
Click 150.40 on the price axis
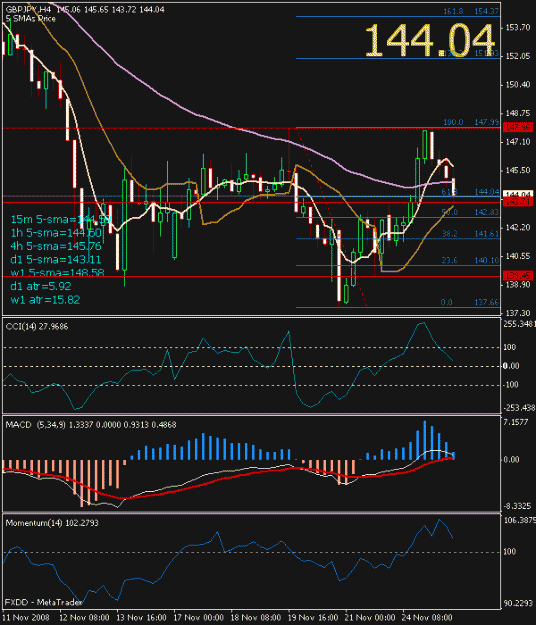tap(518, 85)
